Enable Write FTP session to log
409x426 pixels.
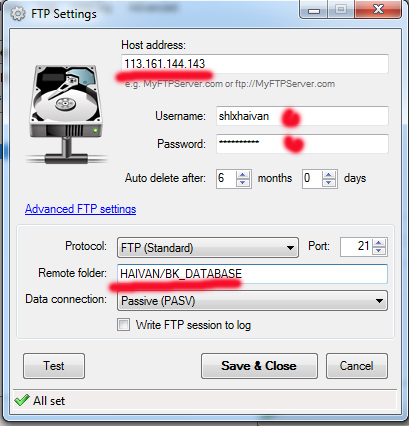click(x=124, y=325)
